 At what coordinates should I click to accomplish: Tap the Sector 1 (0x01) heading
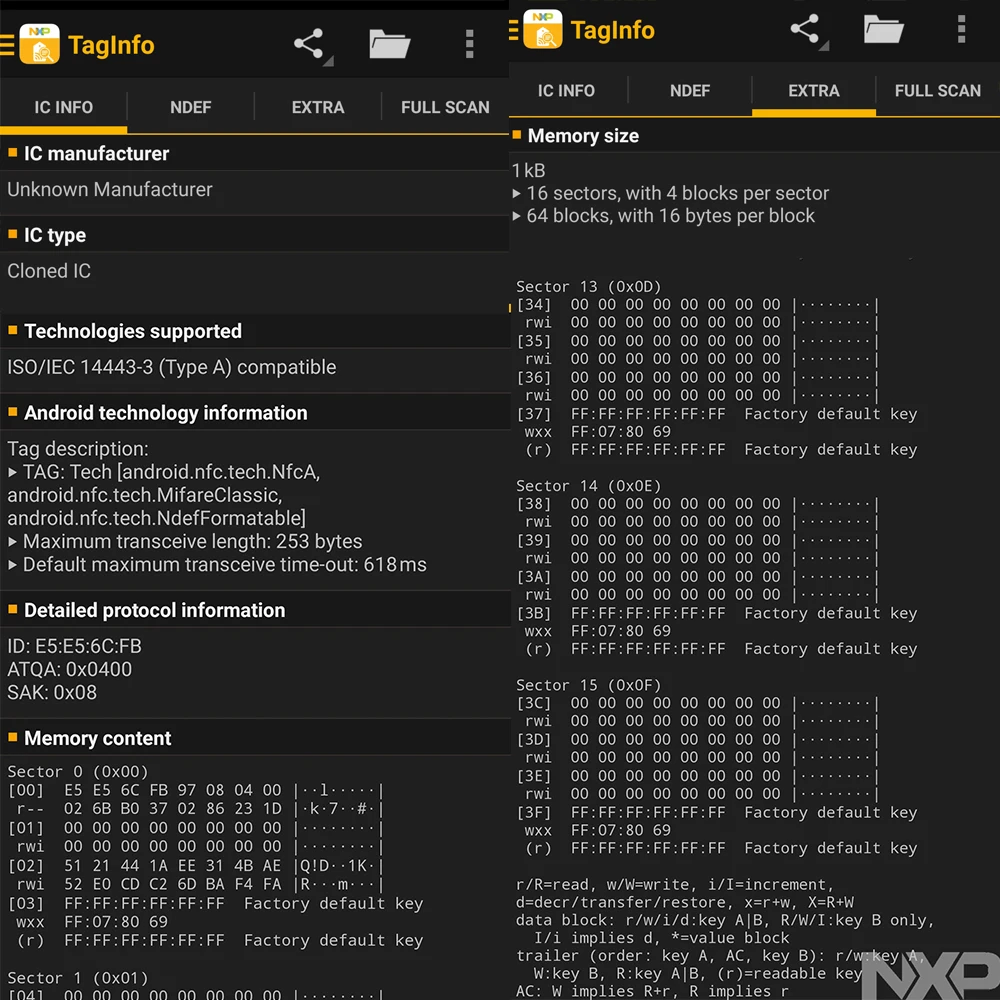[x=78, y=978]
